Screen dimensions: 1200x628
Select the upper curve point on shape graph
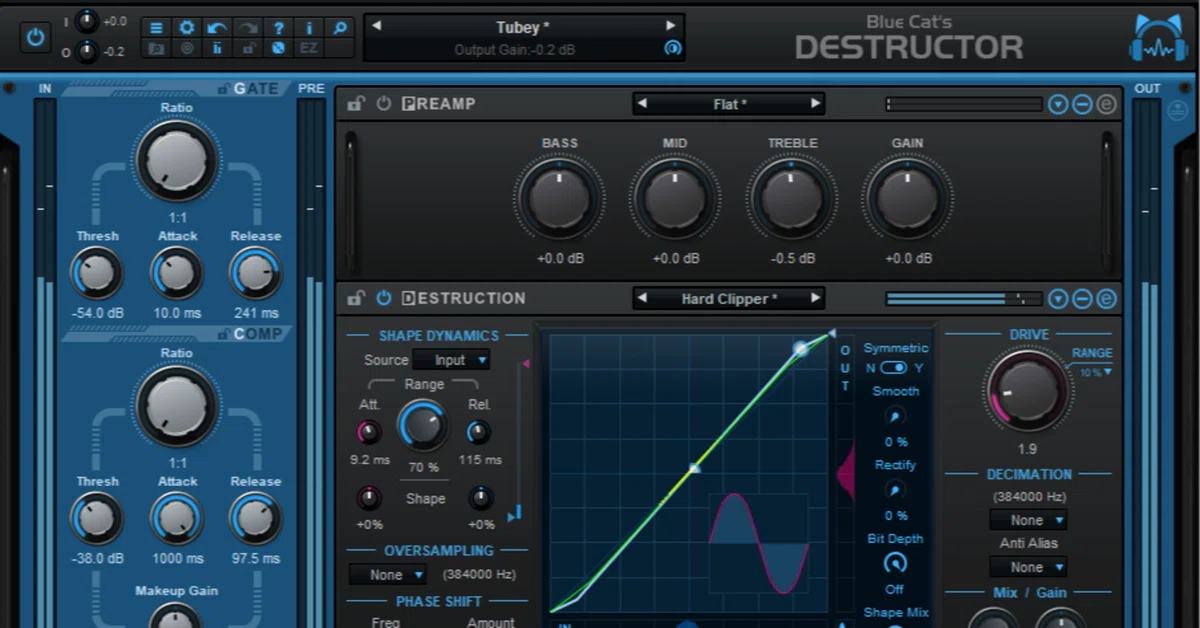(801, 349)
